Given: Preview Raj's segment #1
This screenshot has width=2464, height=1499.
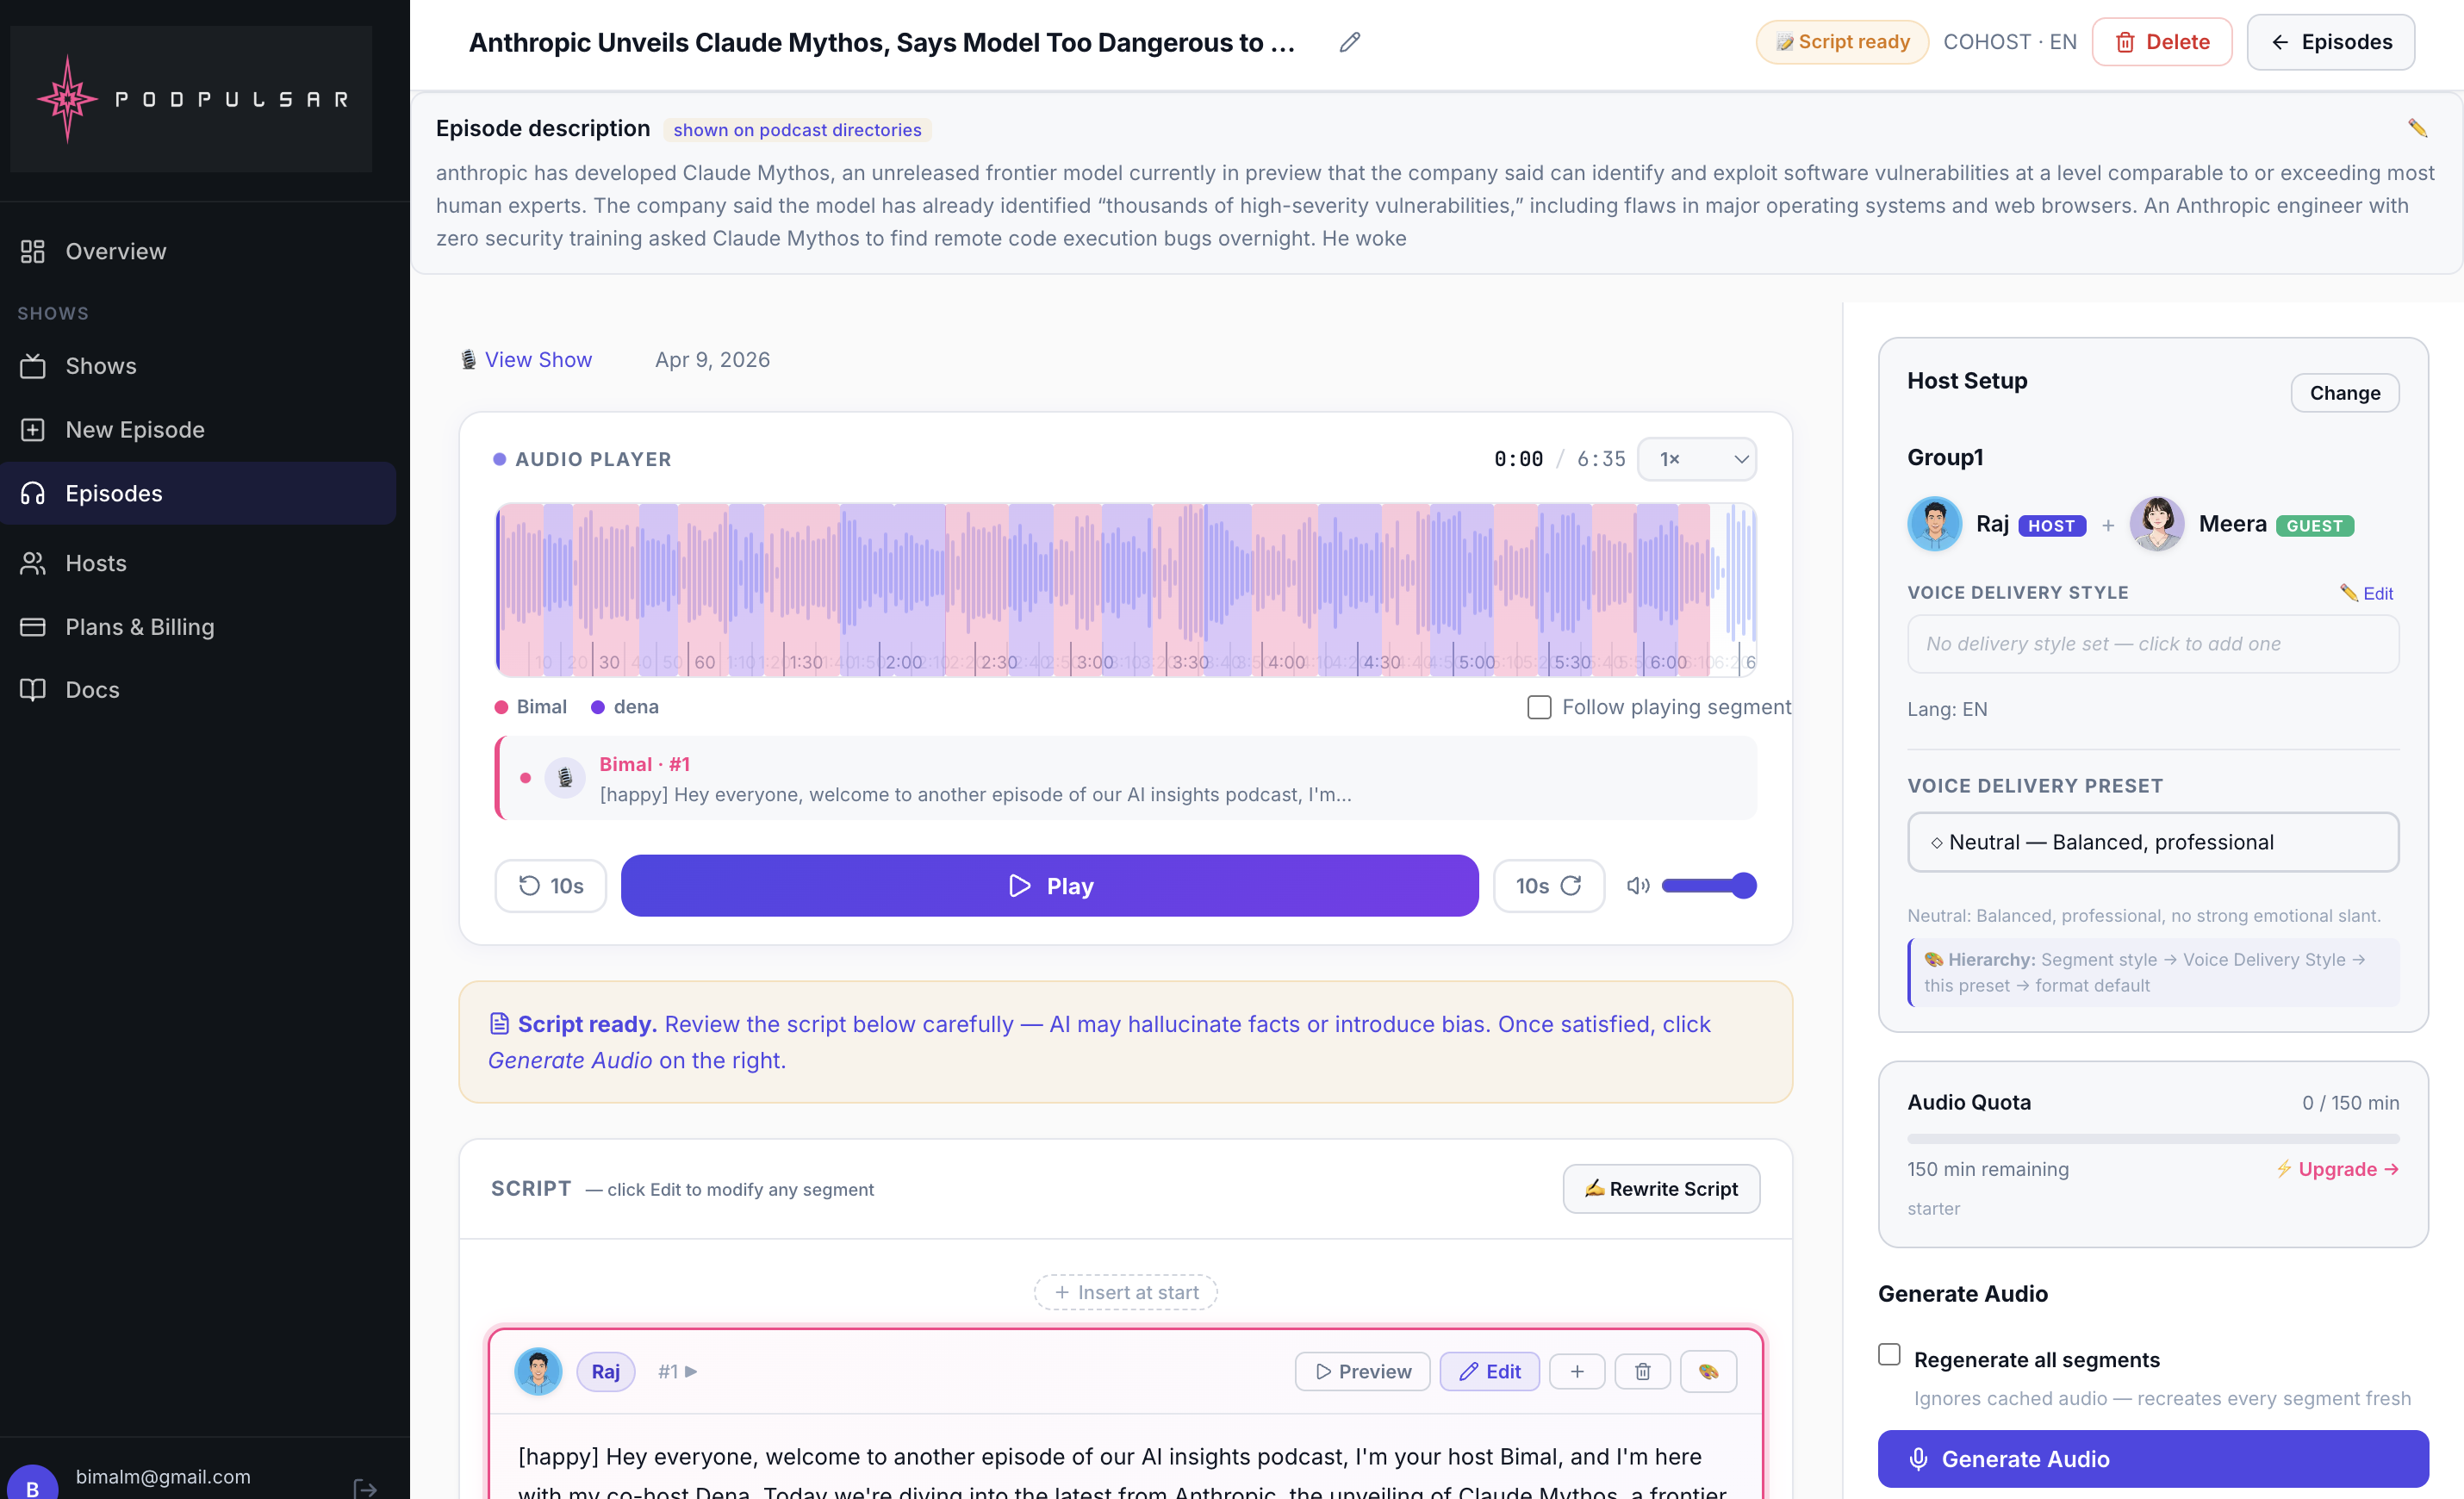Looking at the screenshot, I should 1362,1371.
